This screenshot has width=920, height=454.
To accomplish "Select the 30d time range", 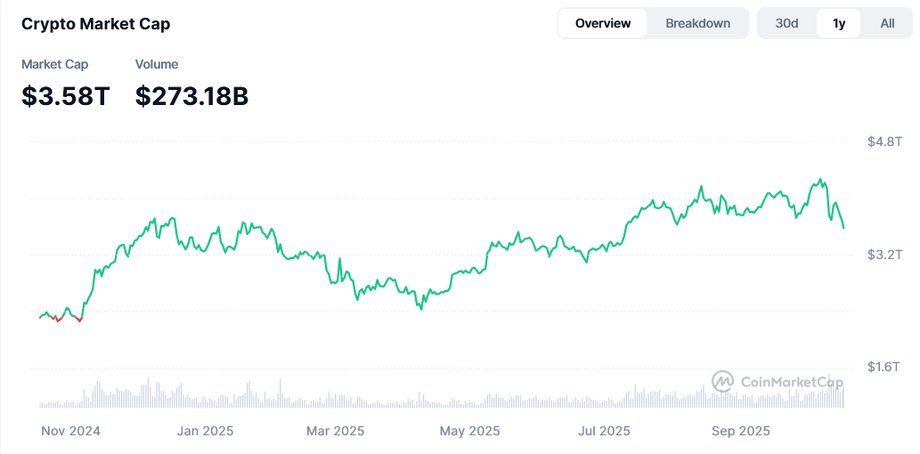I will 787,23.
